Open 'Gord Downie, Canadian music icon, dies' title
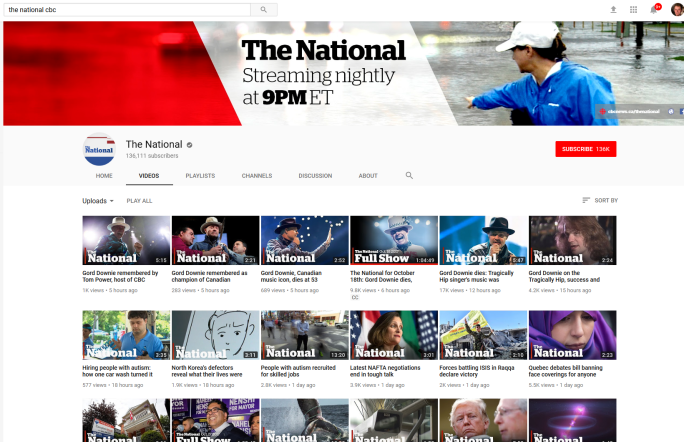Screen dimensions: 684x442 291,276
